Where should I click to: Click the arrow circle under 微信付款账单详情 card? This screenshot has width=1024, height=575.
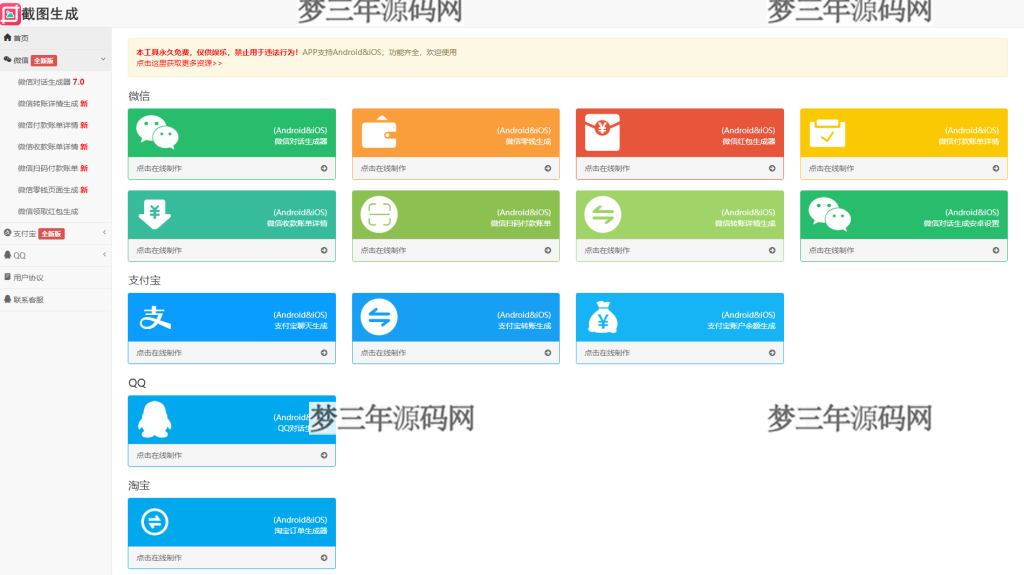coord(996,169)
